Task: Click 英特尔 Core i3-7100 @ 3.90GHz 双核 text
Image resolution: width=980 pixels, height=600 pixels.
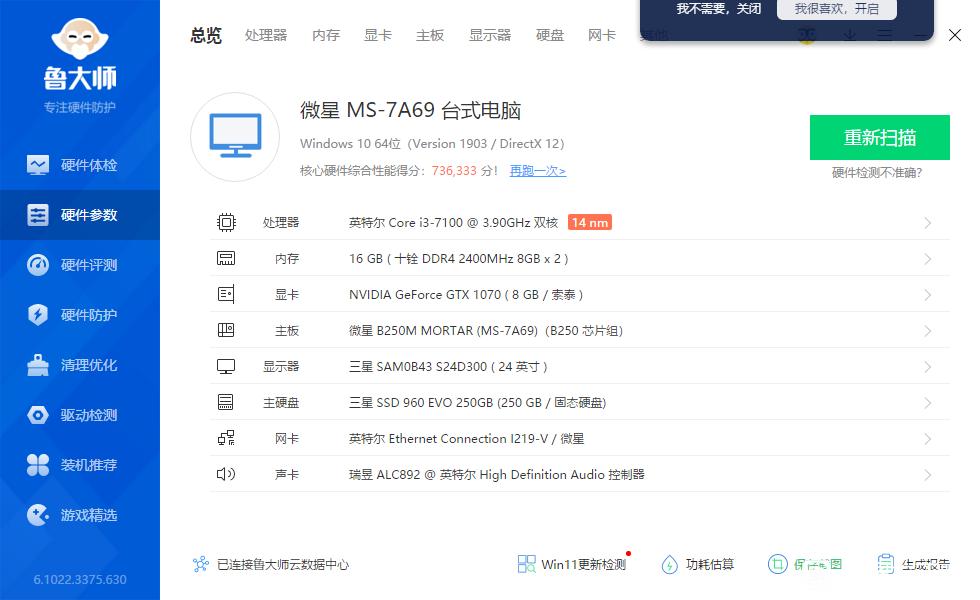Action: click(453, 222)
